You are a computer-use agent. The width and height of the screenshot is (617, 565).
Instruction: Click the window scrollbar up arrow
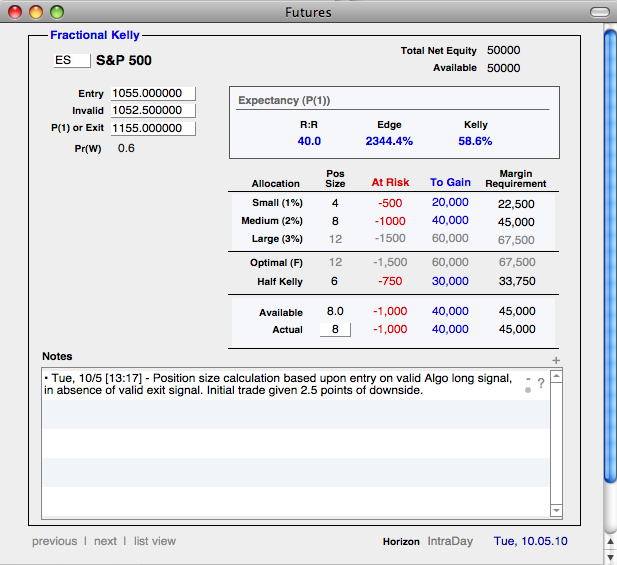(610, 542)
